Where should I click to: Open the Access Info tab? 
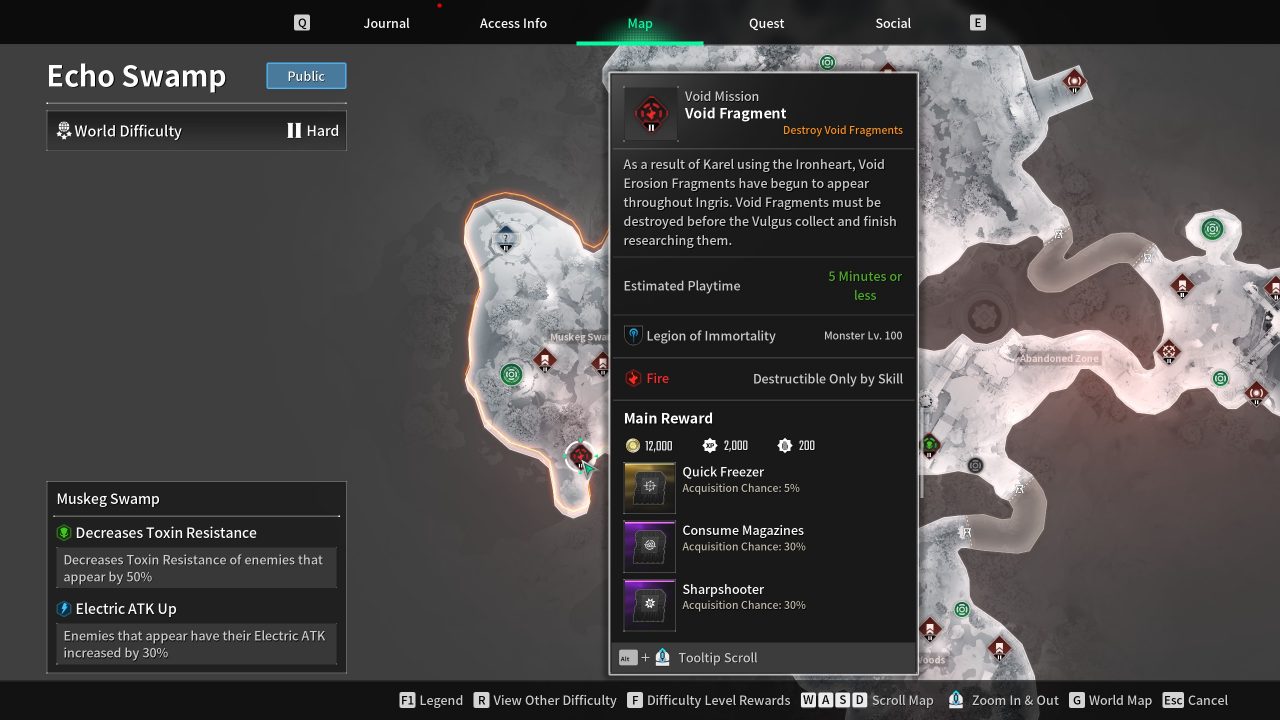(513, 22)
